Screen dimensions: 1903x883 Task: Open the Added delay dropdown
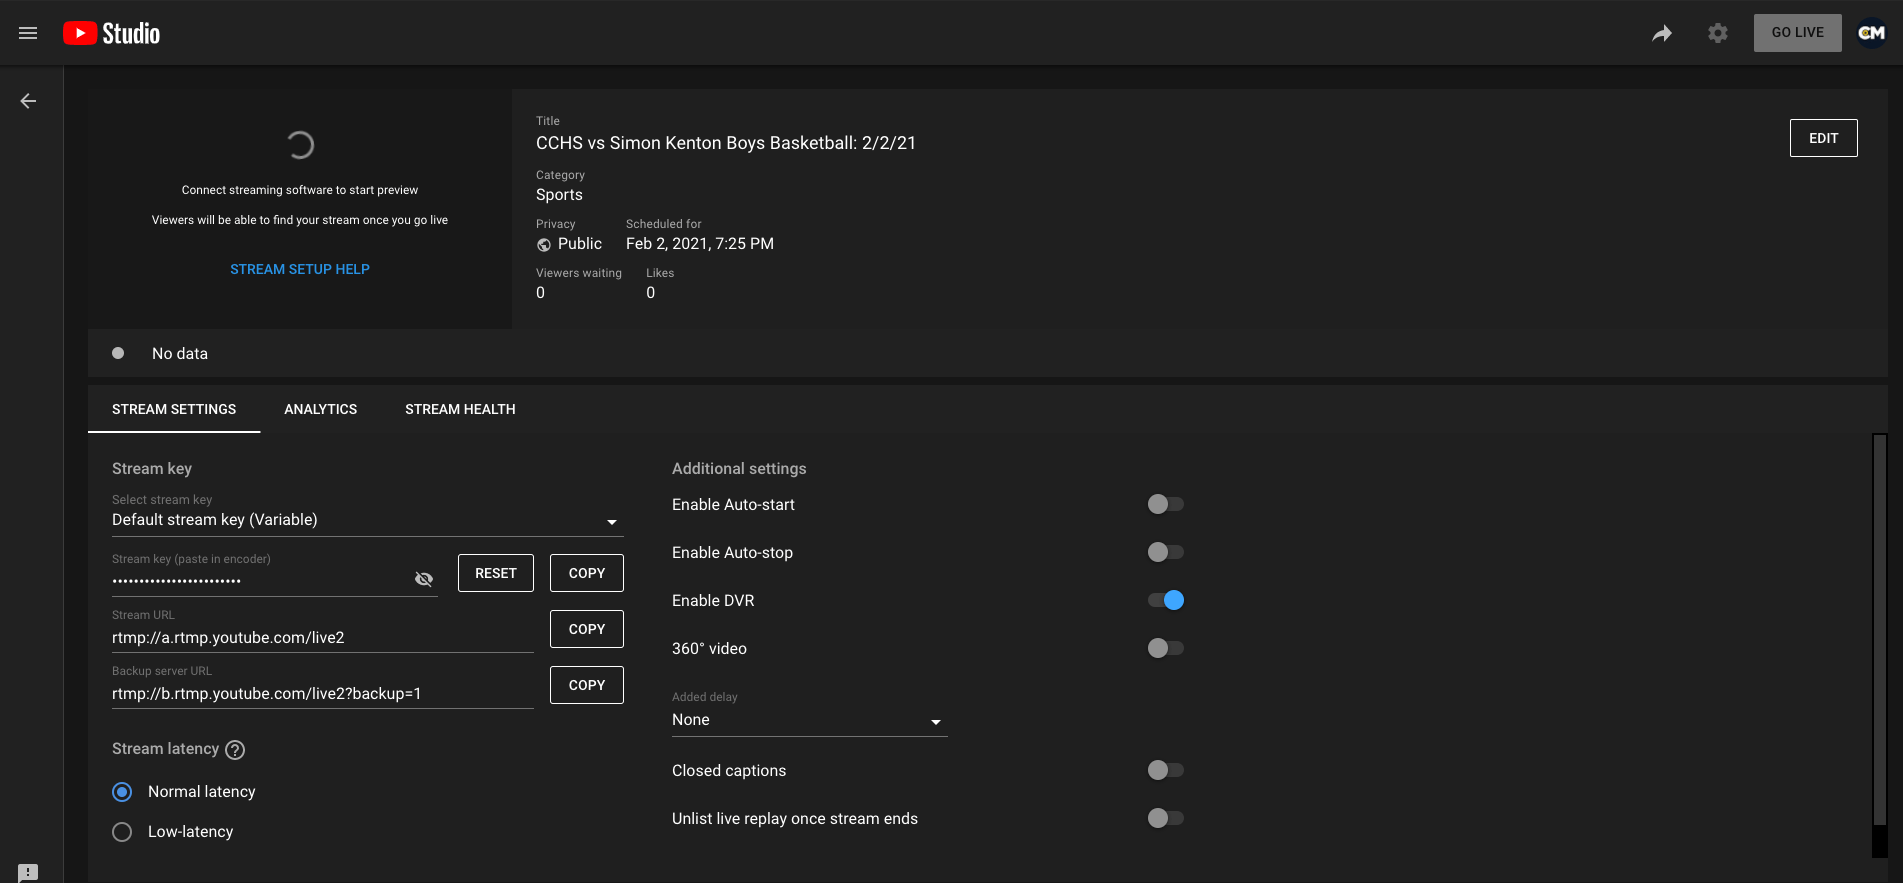click(x=809, y=720)
